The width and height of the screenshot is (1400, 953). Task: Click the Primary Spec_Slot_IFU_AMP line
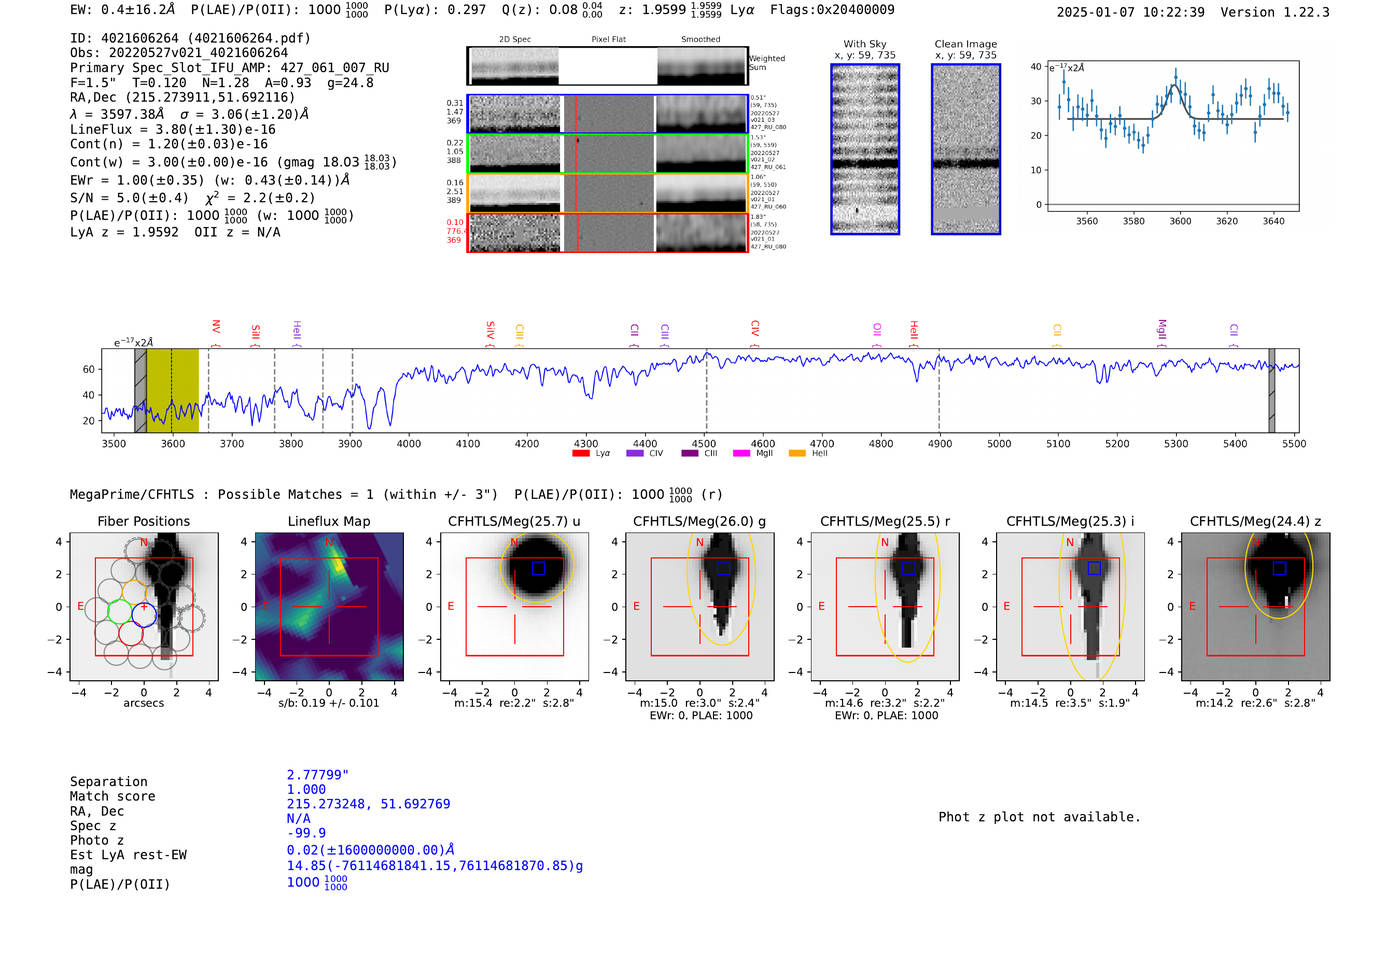tap(230, 68)
